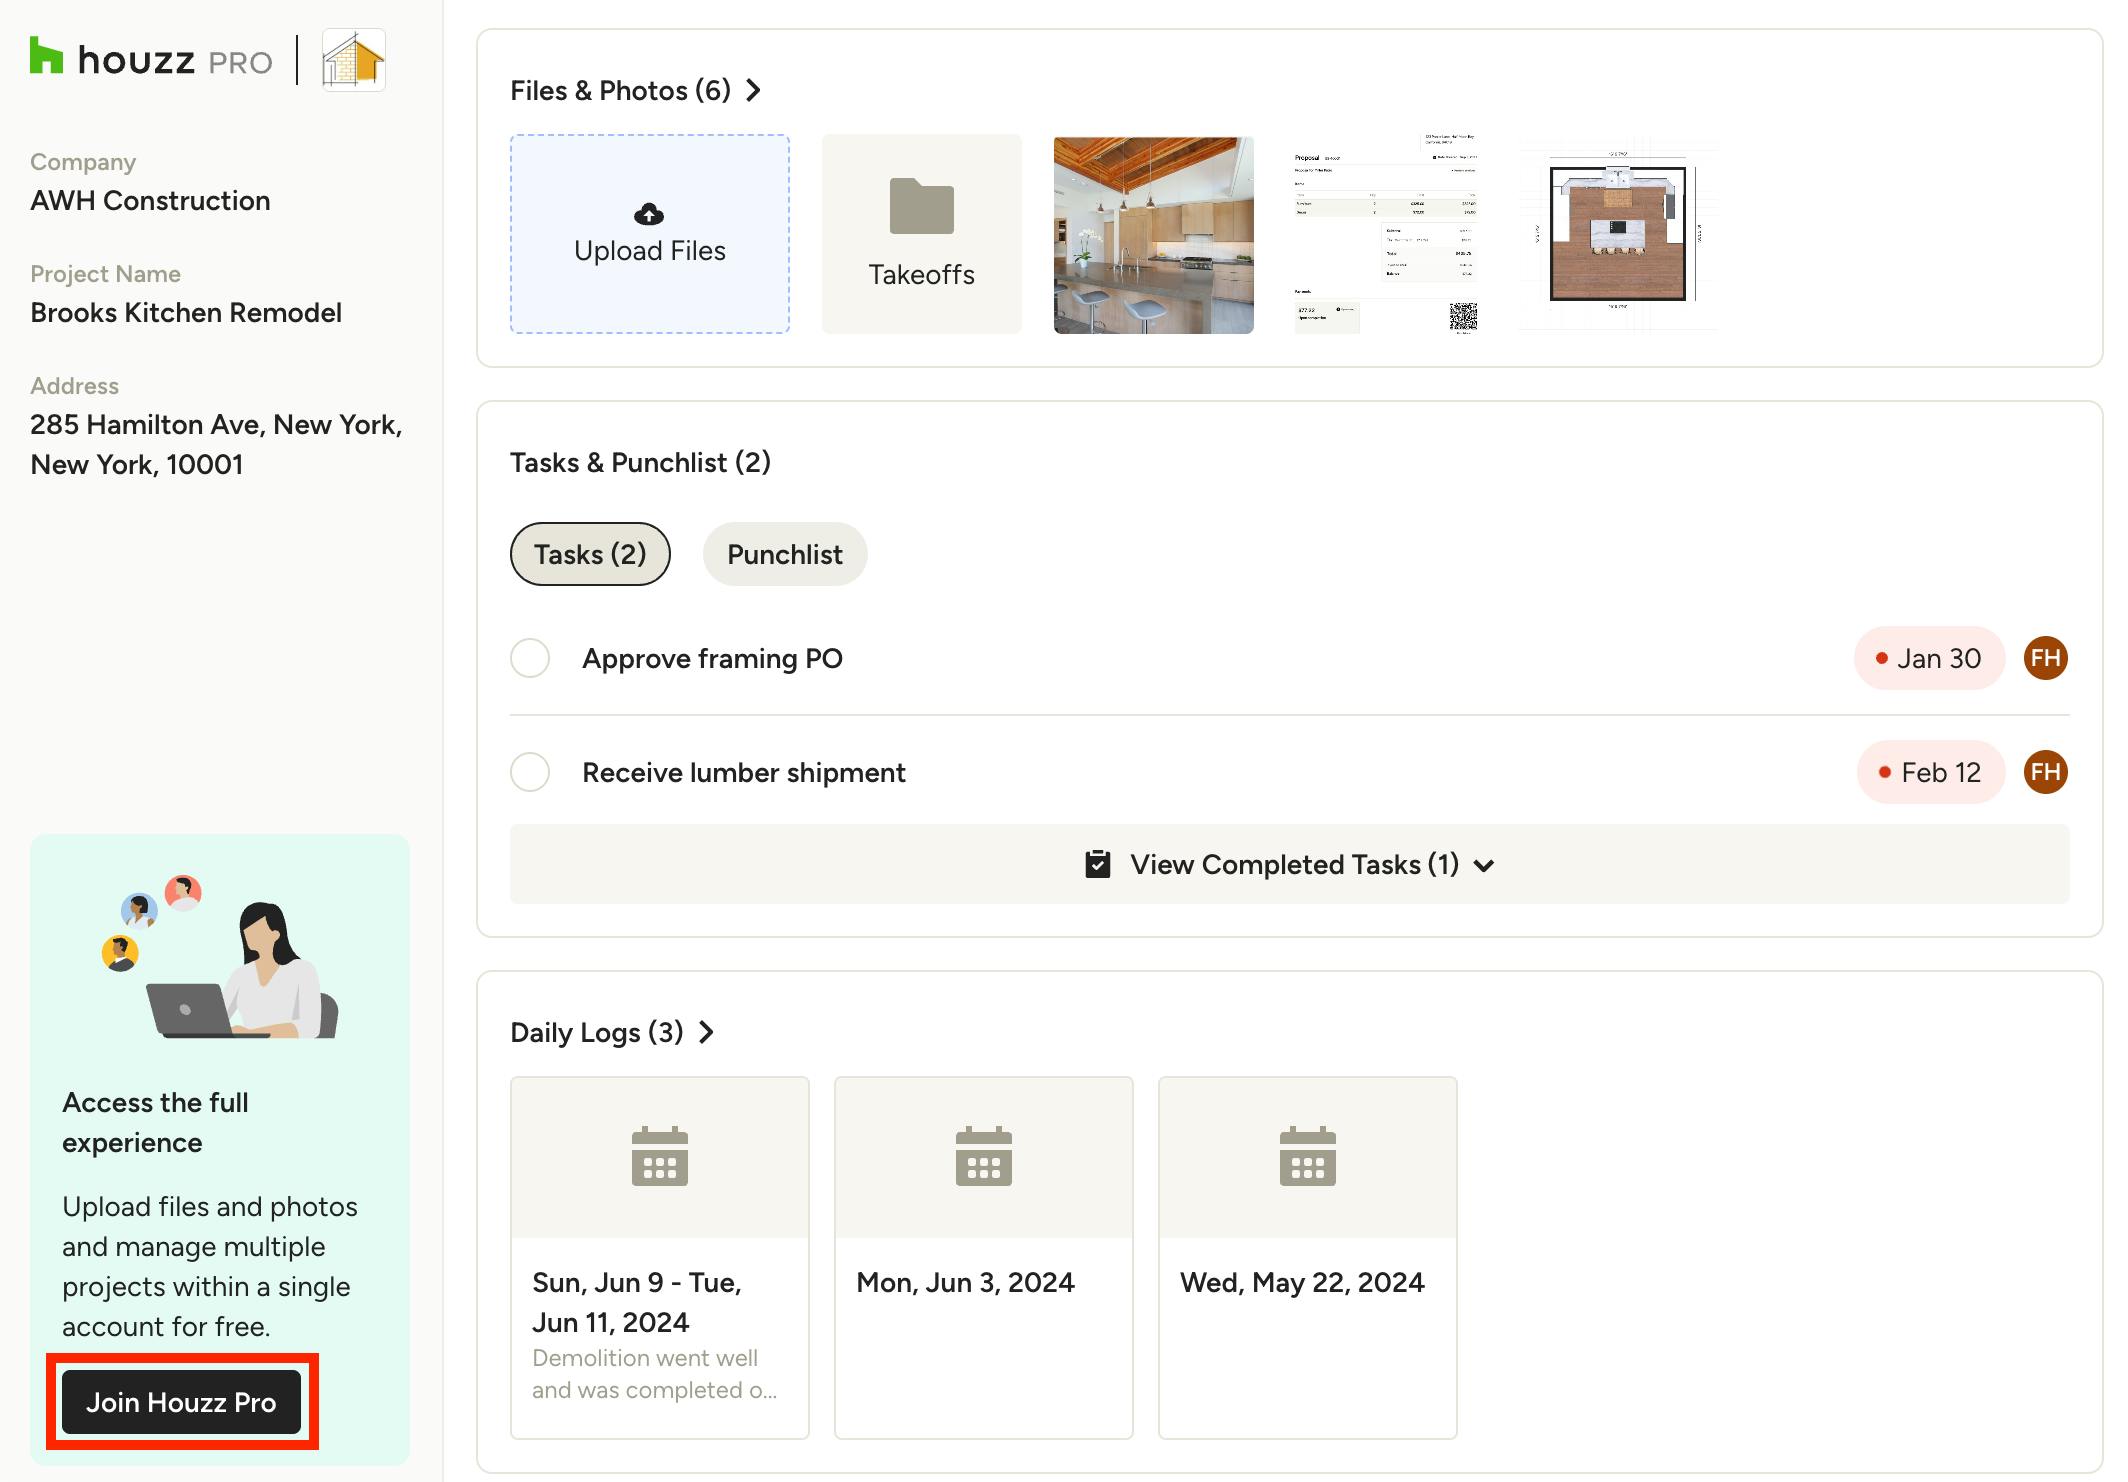Click the cloud upload icon
The height and width of the screenshot is (1482, 2128).
tap(649, 213)
